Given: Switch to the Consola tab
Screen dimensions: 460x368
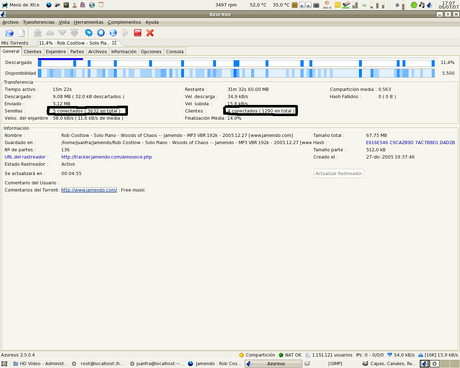Looking at the screenshot, I should (175, 52).
